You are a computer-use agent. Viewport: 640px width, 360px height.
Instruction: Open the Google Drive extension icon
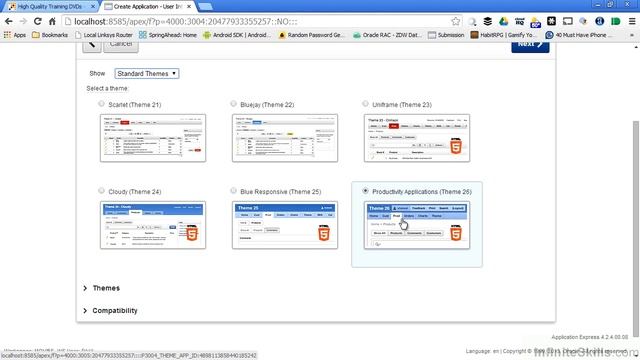504,21
